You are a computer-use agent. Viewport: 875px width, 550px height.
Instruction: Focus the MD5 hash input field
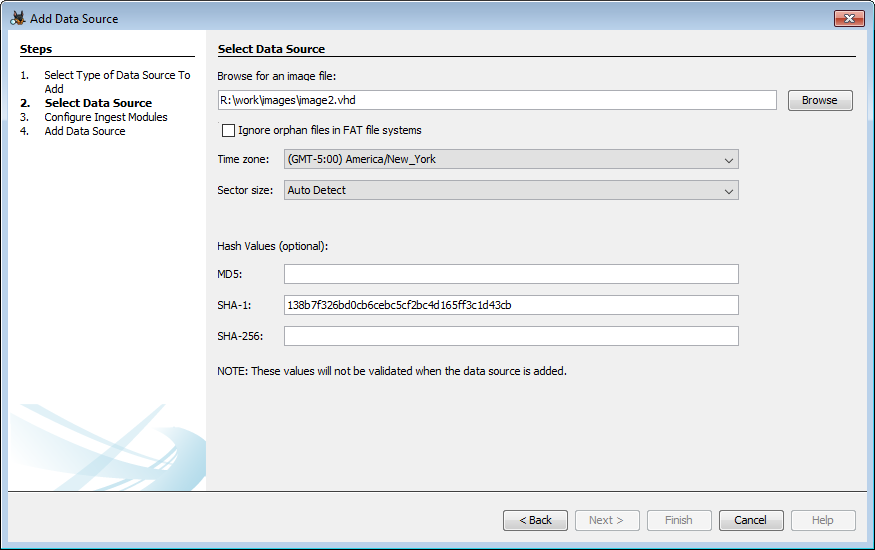[x=511, y=274]
